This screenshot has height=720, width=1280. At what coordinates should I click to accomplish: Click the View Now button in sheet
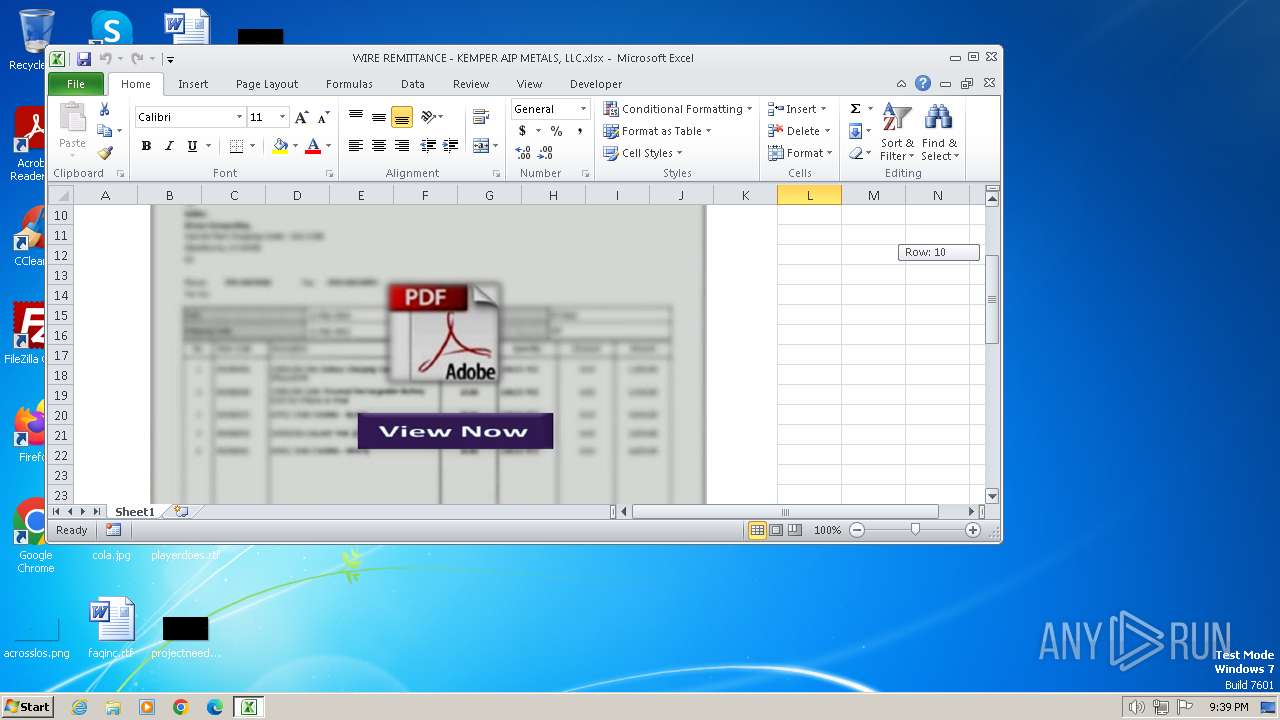(x=455, y=431)
